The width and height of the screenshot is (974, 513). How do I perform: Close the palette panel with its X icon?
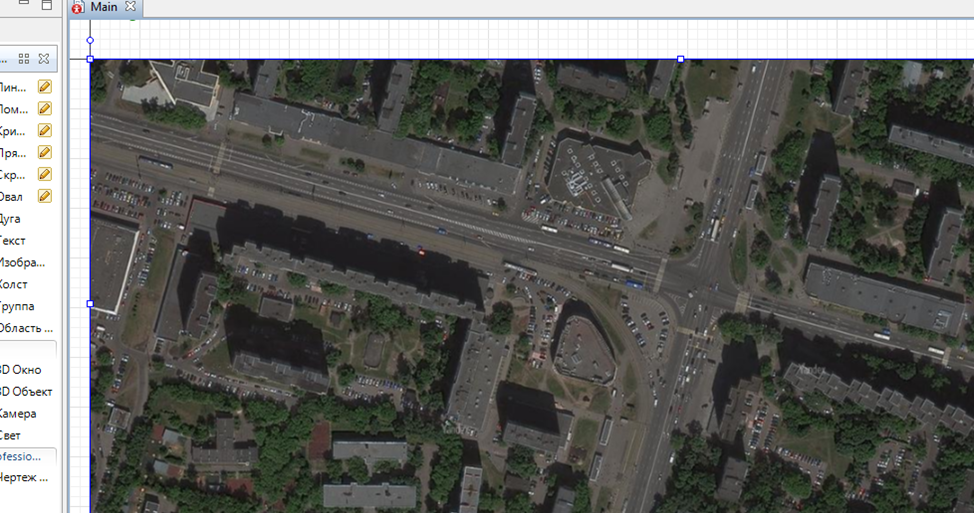pos(44,59)
